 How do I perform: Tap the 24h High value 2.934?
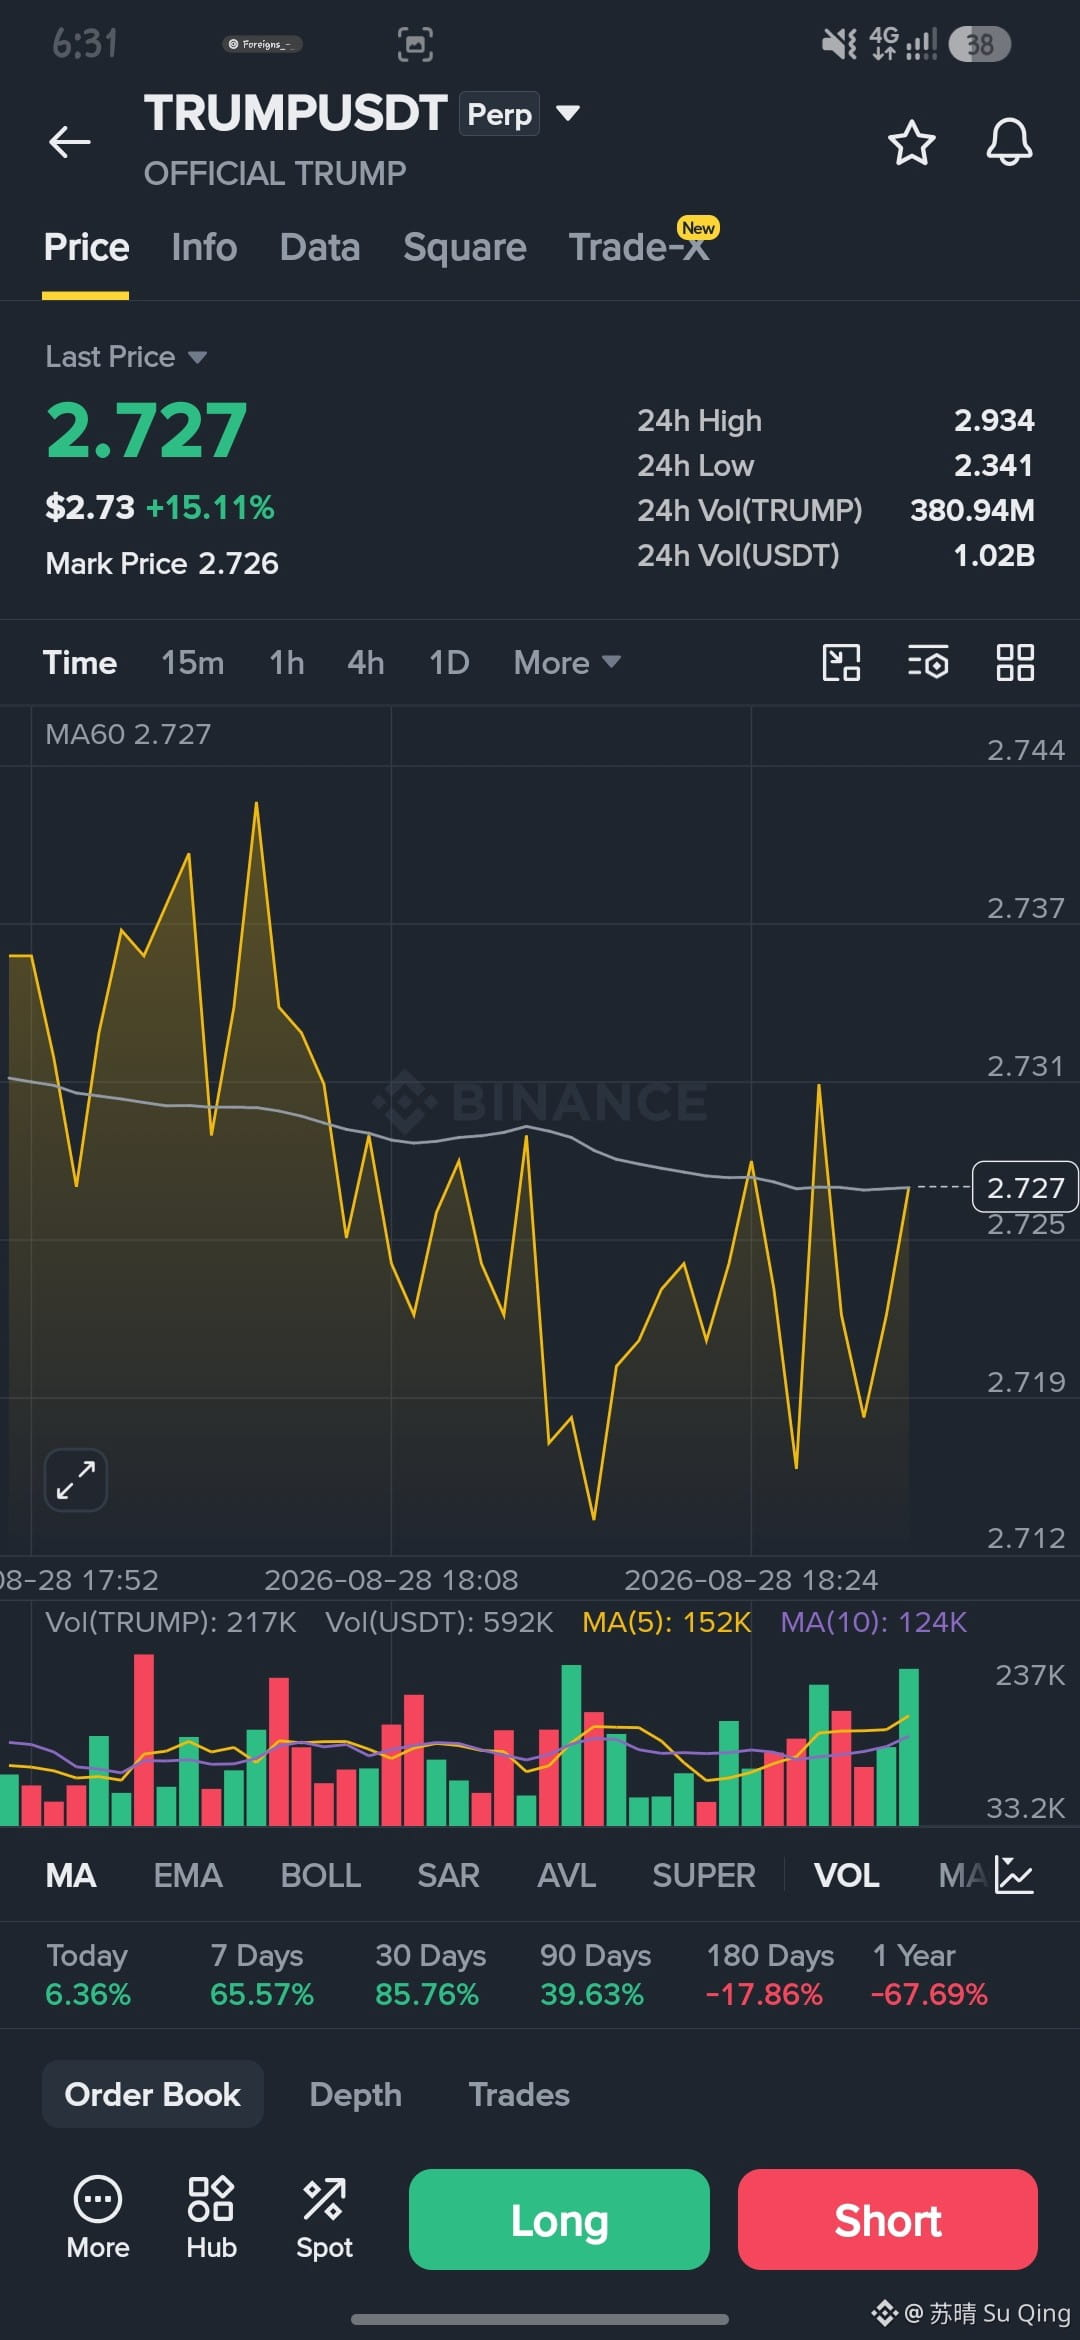point(994,420)
